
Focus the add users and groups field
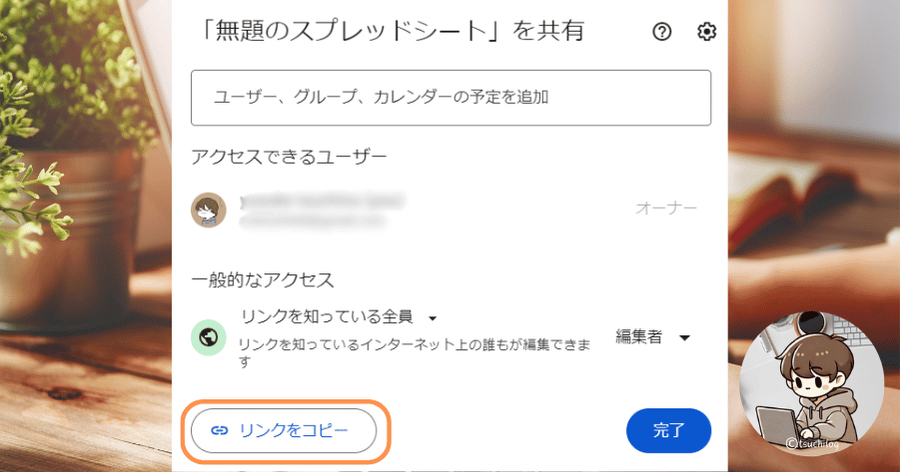click(450, 98)
